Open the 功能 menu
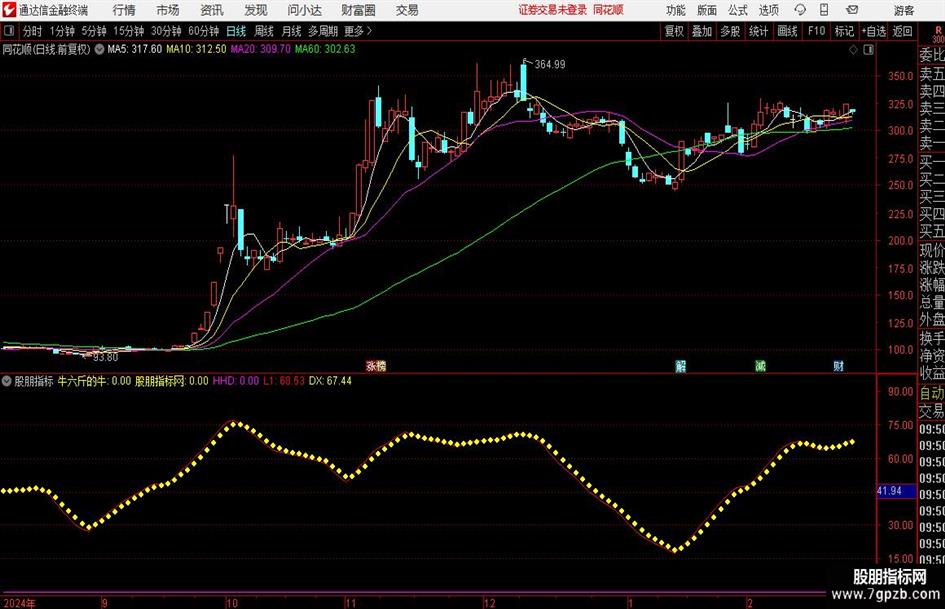The height and width of the screenshot is (609, 945). click(x=676, y=10)
